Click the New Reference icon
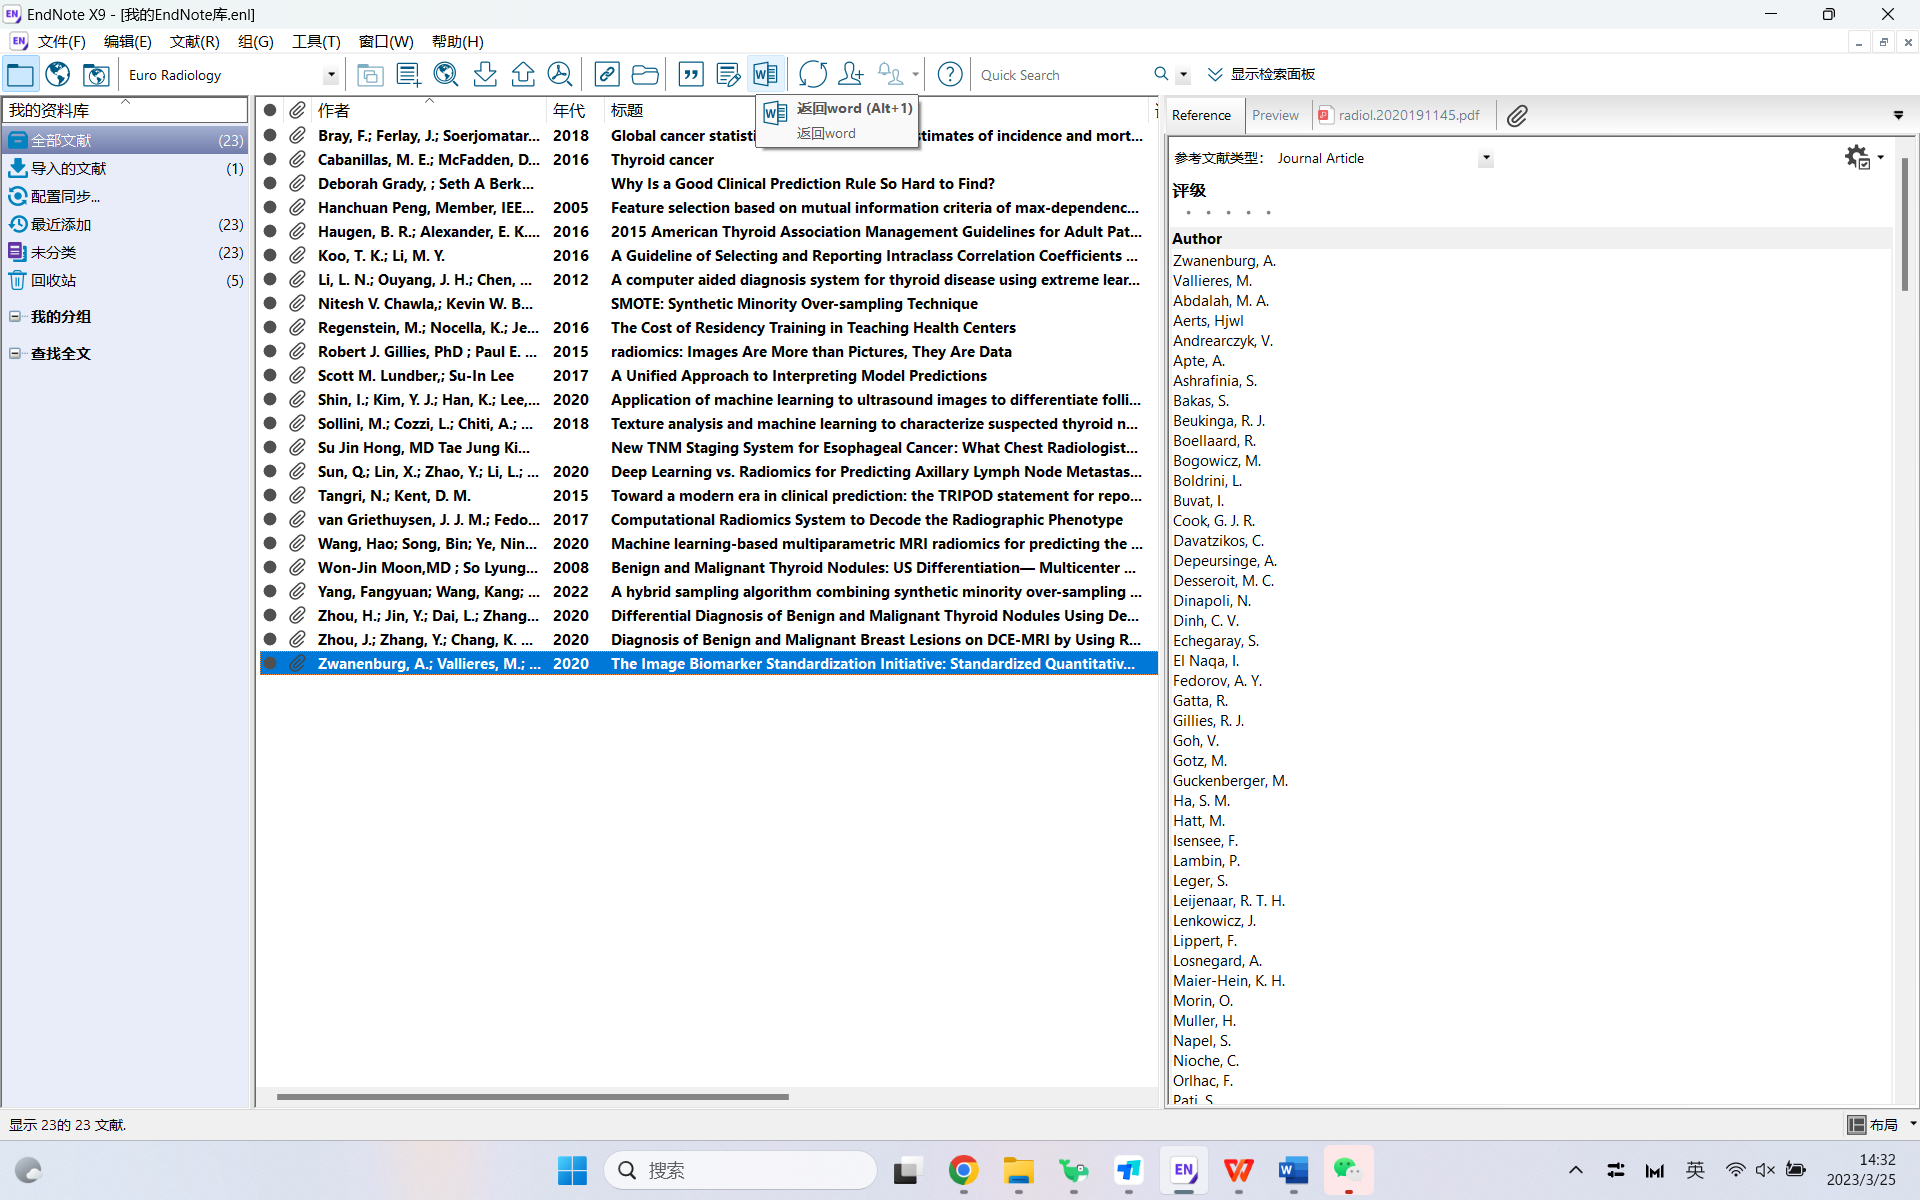Viewport: 1920px width, 1200px height. point(408,74)
